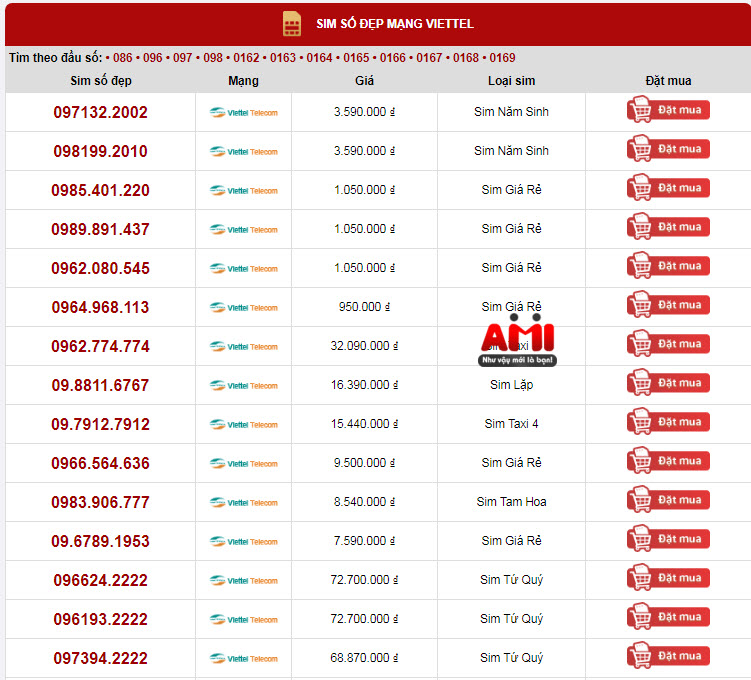View sim number 0983.906.777

pos(101,503)
